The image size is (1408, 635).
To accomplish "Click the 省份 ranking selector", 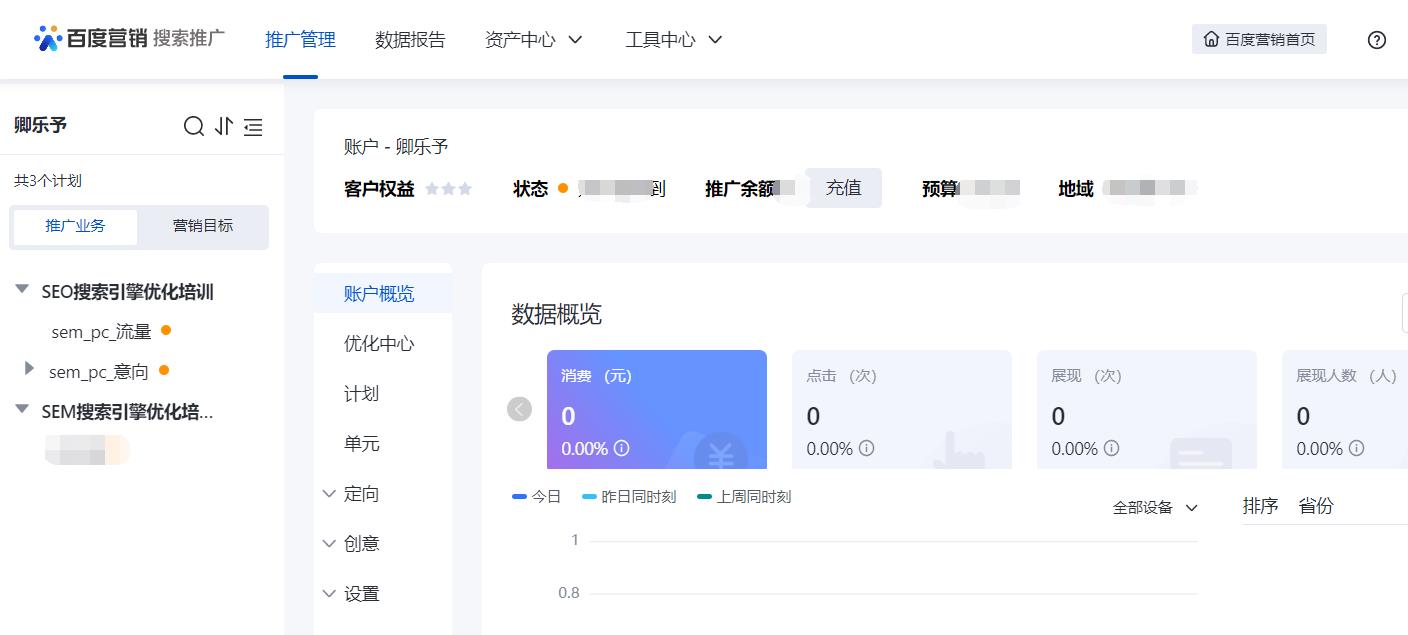I will coord(1316,506).
